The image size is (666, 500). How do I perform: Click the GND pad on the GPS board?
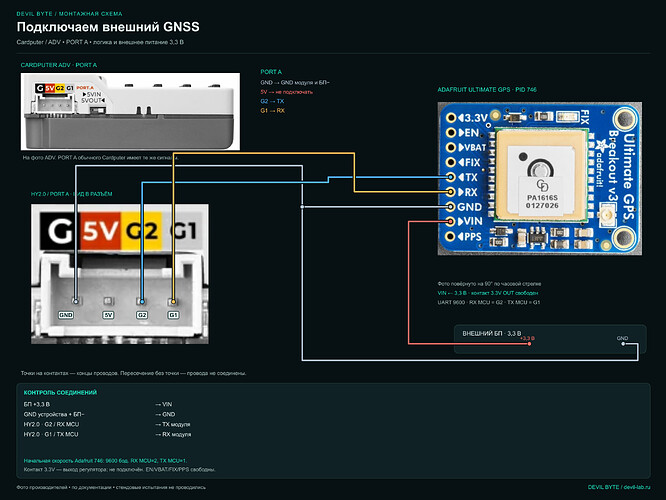point(451,207)
